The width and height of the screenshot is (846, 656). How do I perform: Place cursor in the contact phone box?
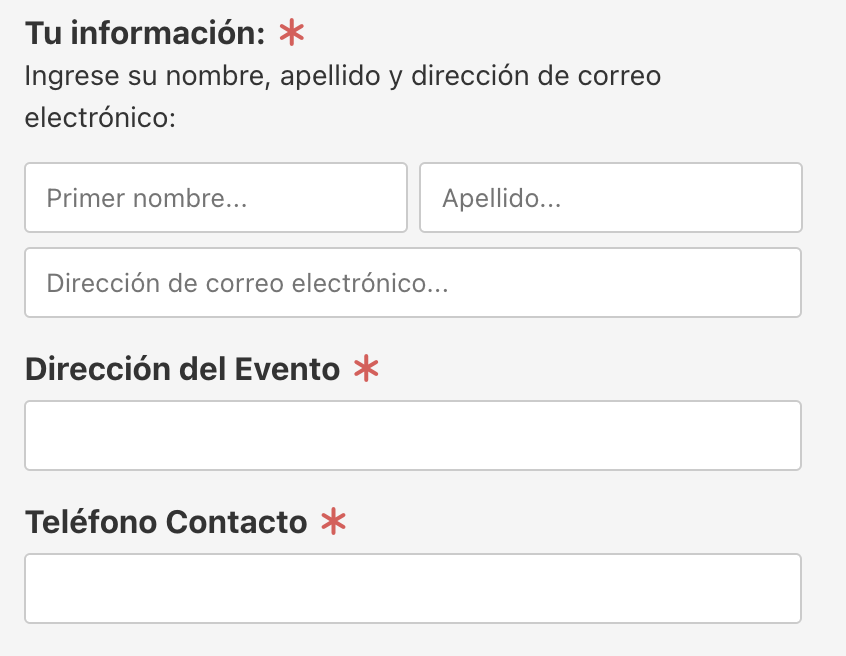click(x=413, y=589)
